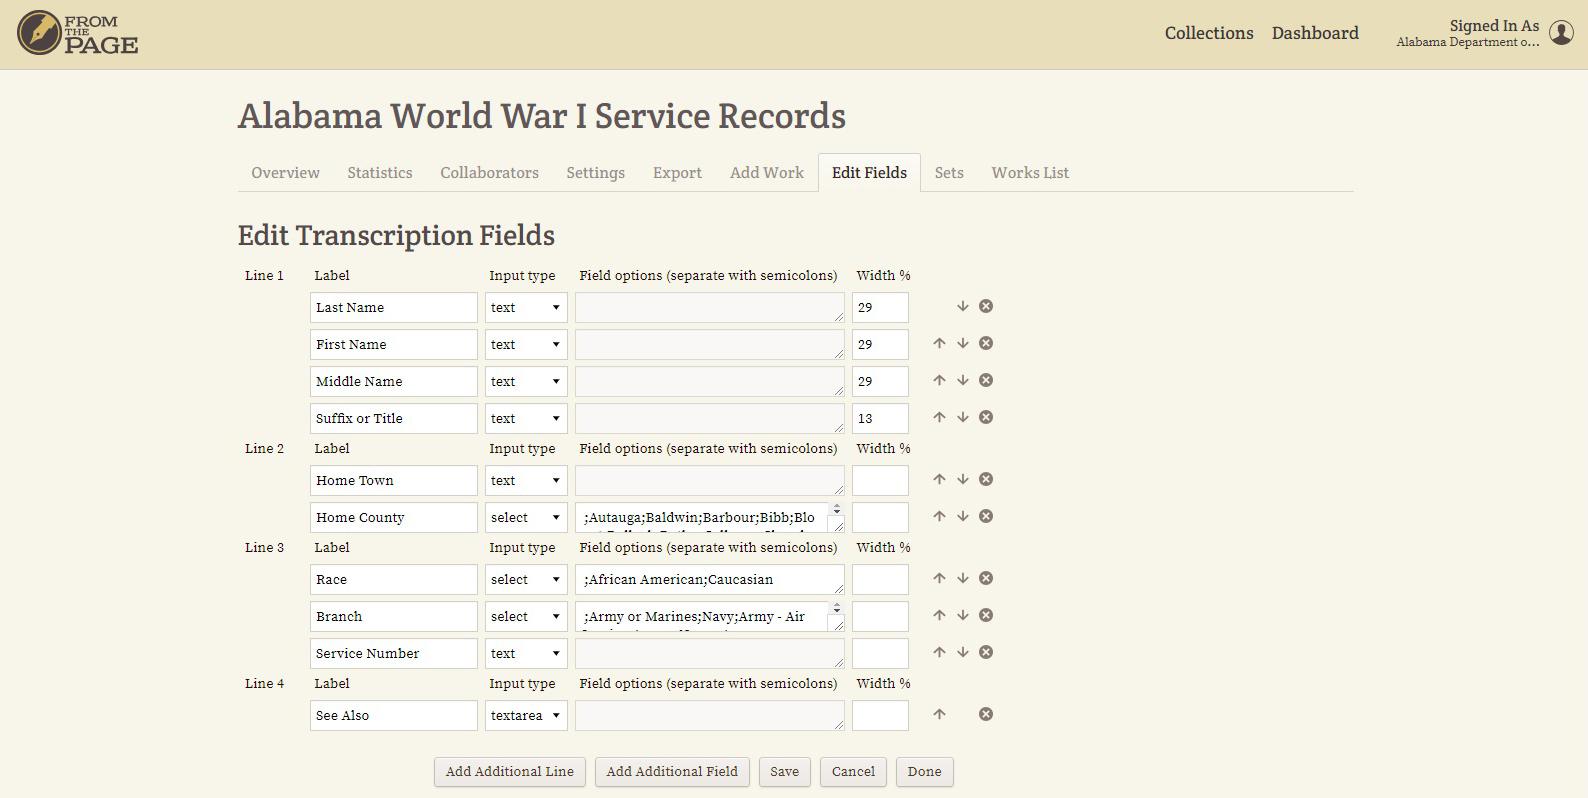Click the user profile avatar icon
Image resolution: width=1588 pixels, height=798 pixels.
(1560, 33)
